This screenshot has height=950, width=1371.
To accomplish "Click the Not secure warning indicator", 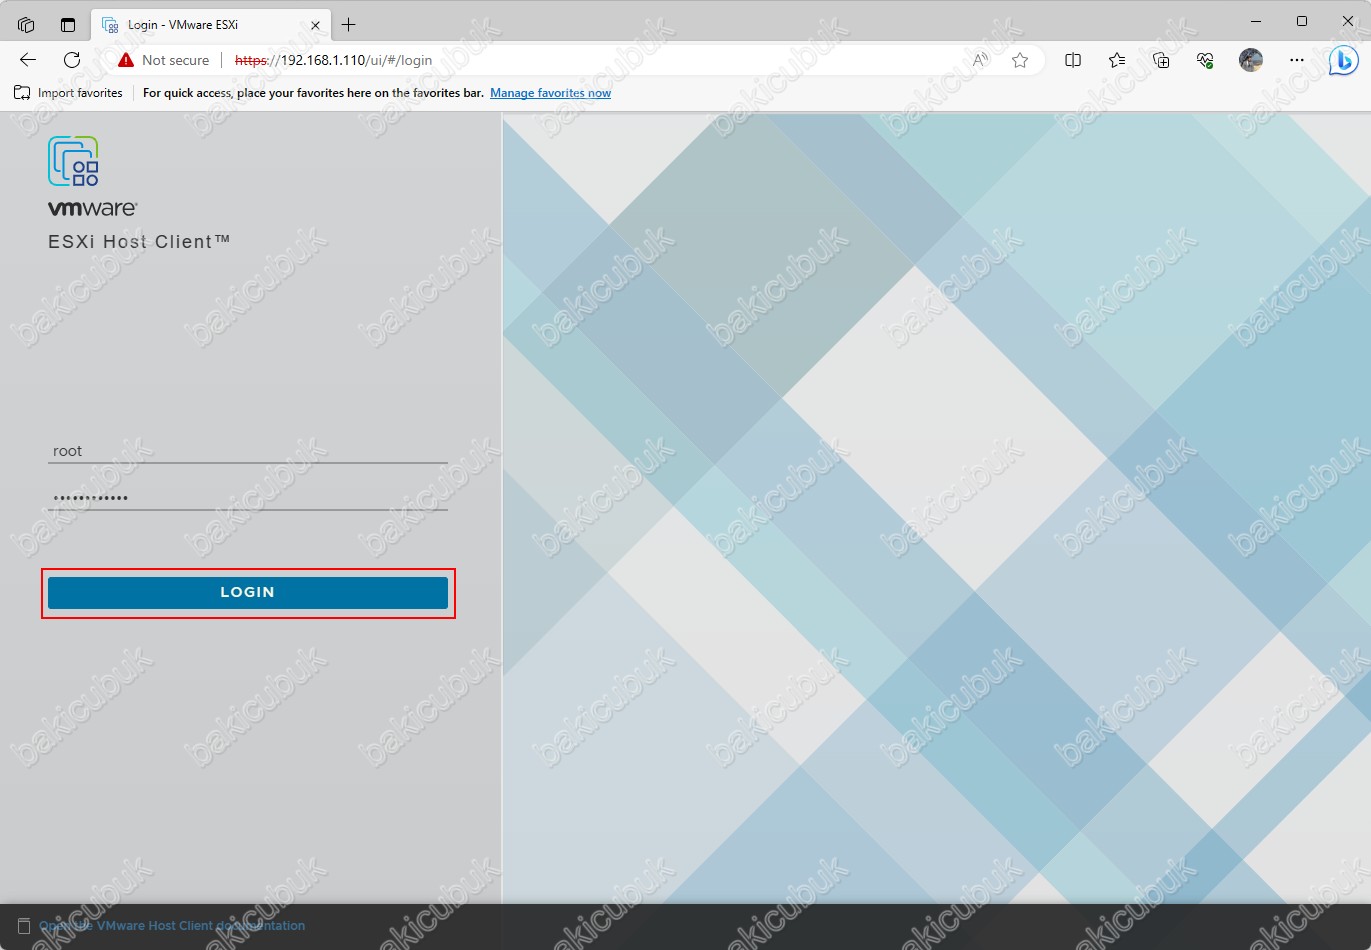I will coord(164,60).
